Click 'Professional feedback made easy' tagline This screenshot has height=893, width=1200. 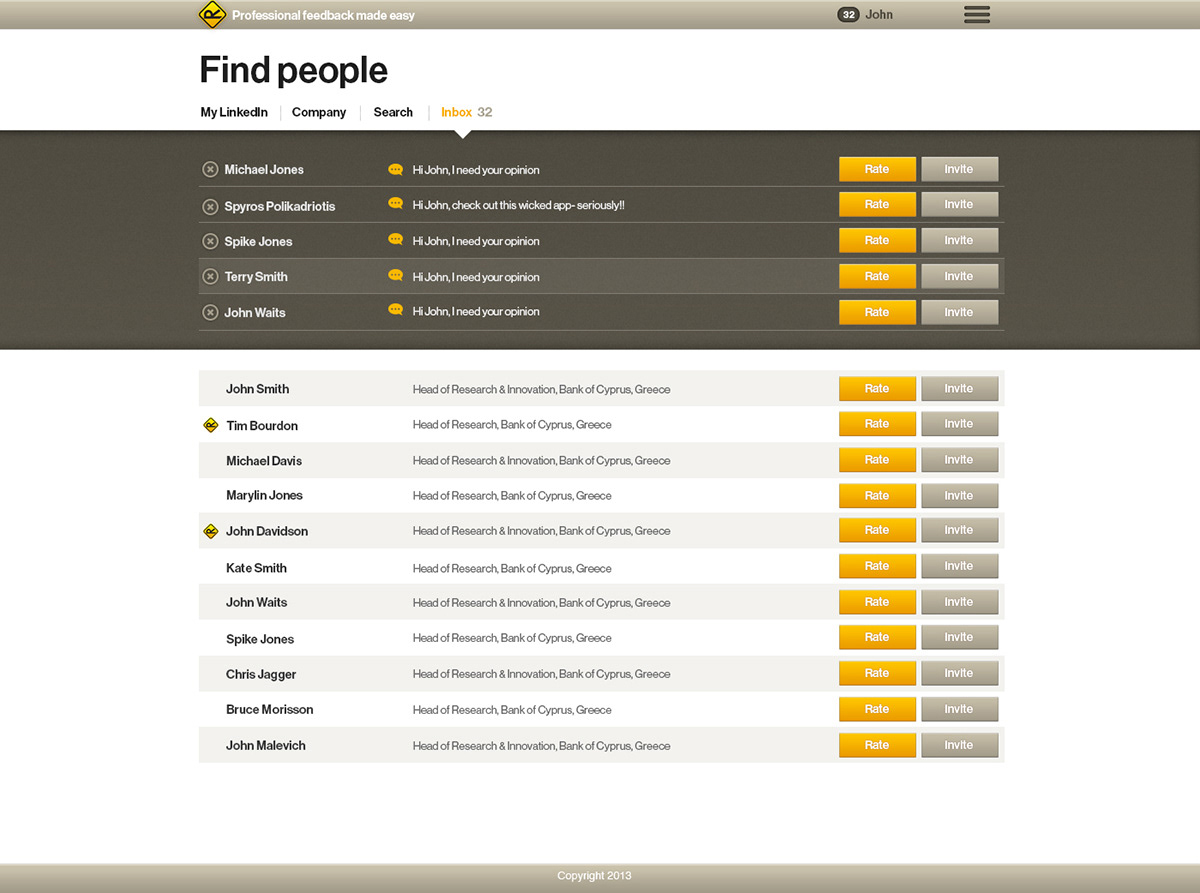(323, 15)
